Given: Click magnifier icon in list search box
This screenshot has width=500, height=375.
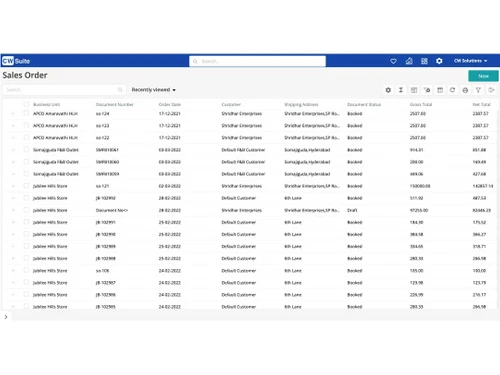Looking at the screenshot, I should 120,90.
